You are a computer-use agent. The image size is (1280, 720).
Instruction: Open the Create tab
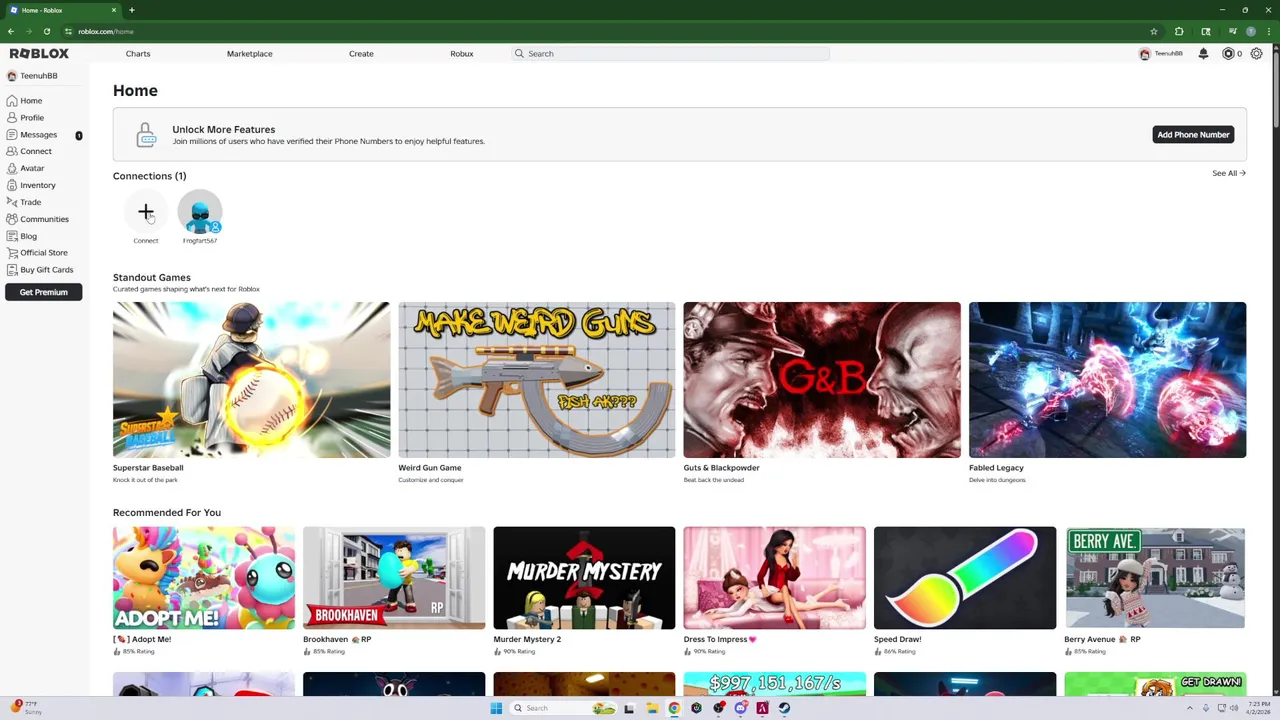[x=361, y=54]
